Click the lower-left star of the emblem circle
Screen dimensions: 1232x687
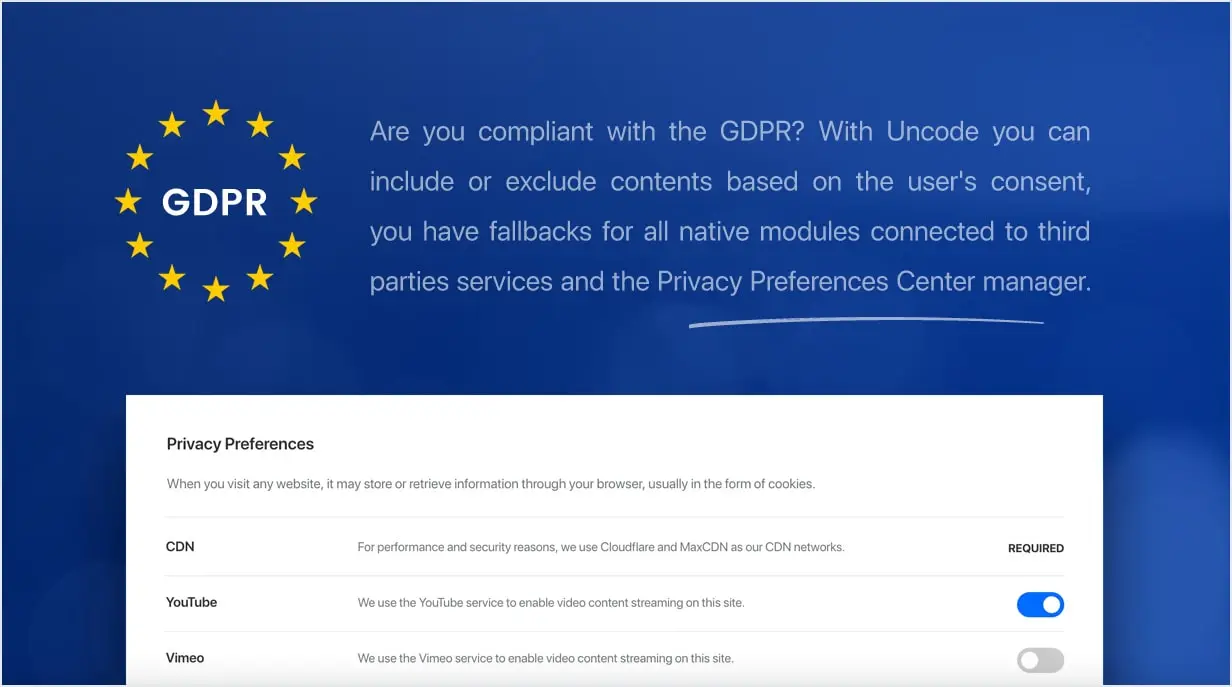click(140, 246)
